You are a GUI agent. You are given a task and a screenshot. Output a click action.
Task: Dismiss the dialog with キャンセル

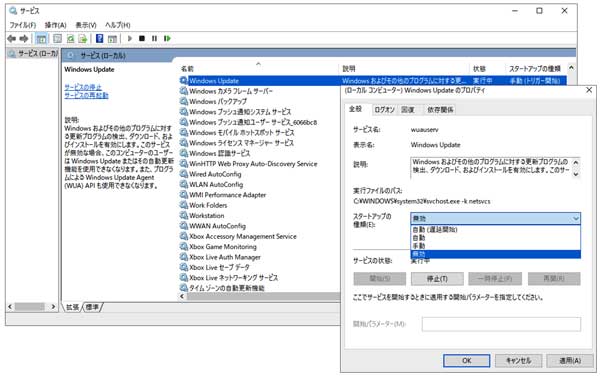(518, 361)
